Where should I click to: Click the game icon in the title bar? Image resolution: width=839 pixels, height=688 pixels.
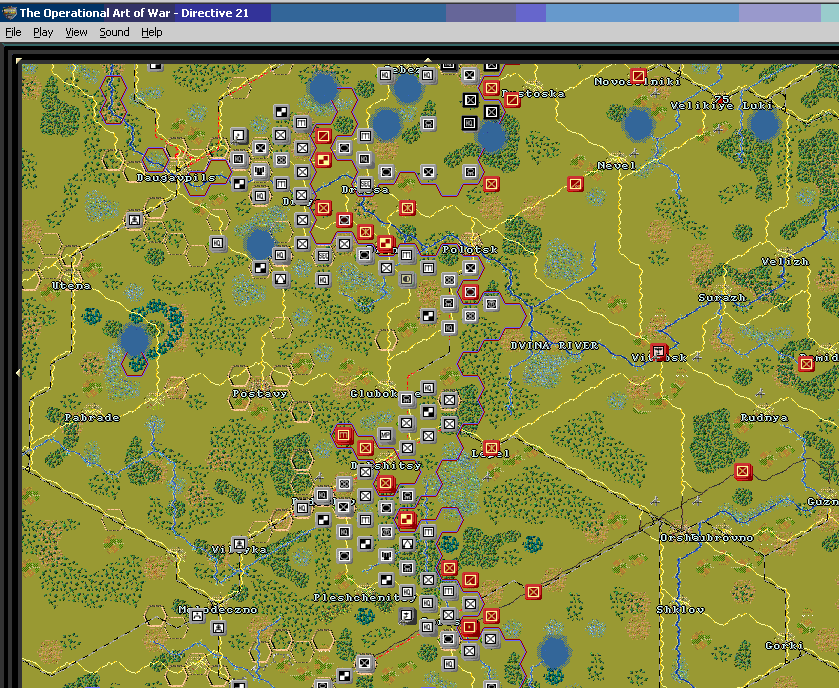(x=9, y=12)
